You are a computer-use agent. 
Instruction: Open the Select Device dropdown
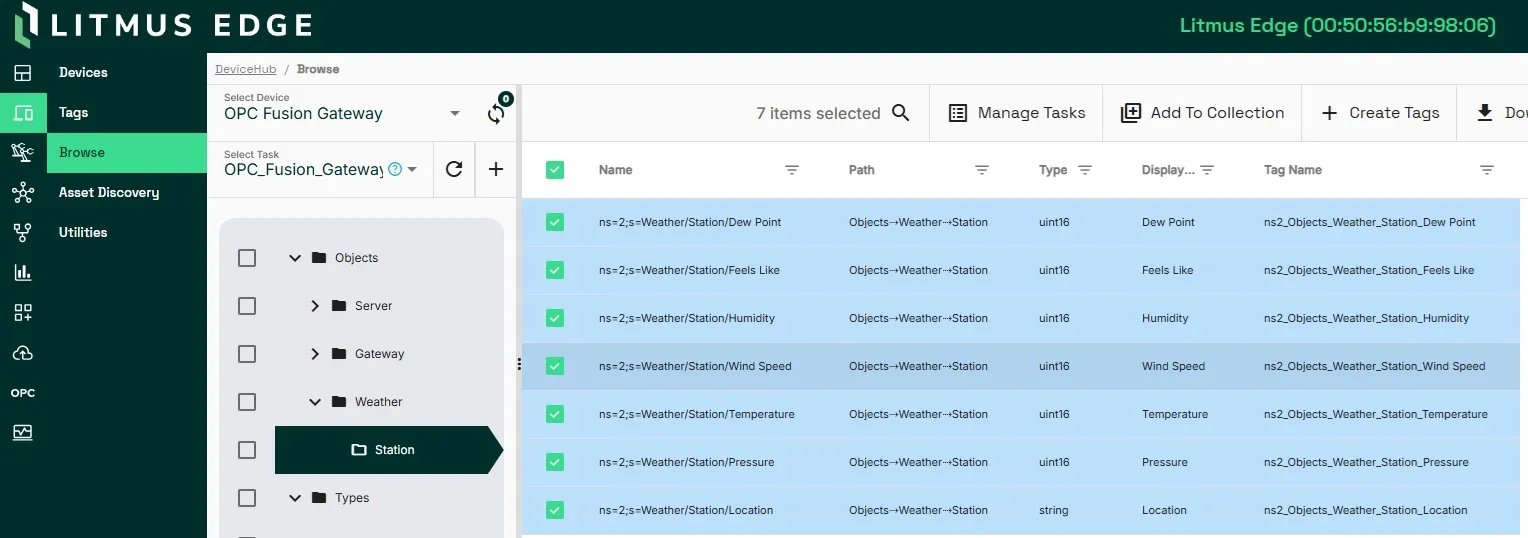pyautogui.click(x=343, y=113)
